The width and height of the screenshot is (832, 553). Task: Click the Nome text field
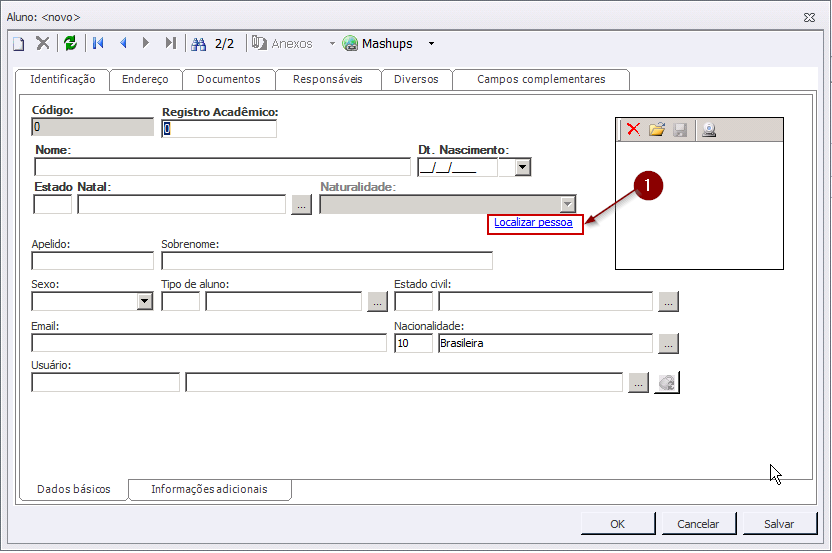222,167
